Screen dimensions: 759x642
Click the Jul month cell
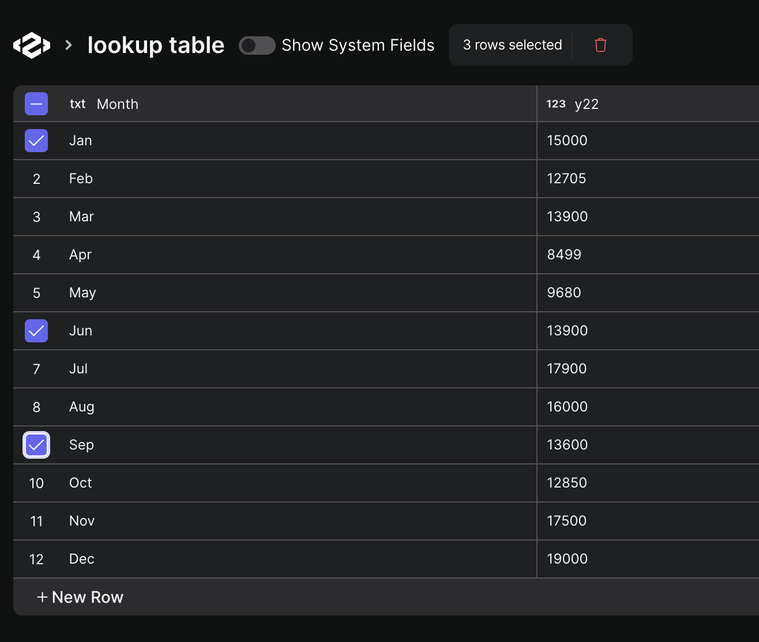coord(298,368)
